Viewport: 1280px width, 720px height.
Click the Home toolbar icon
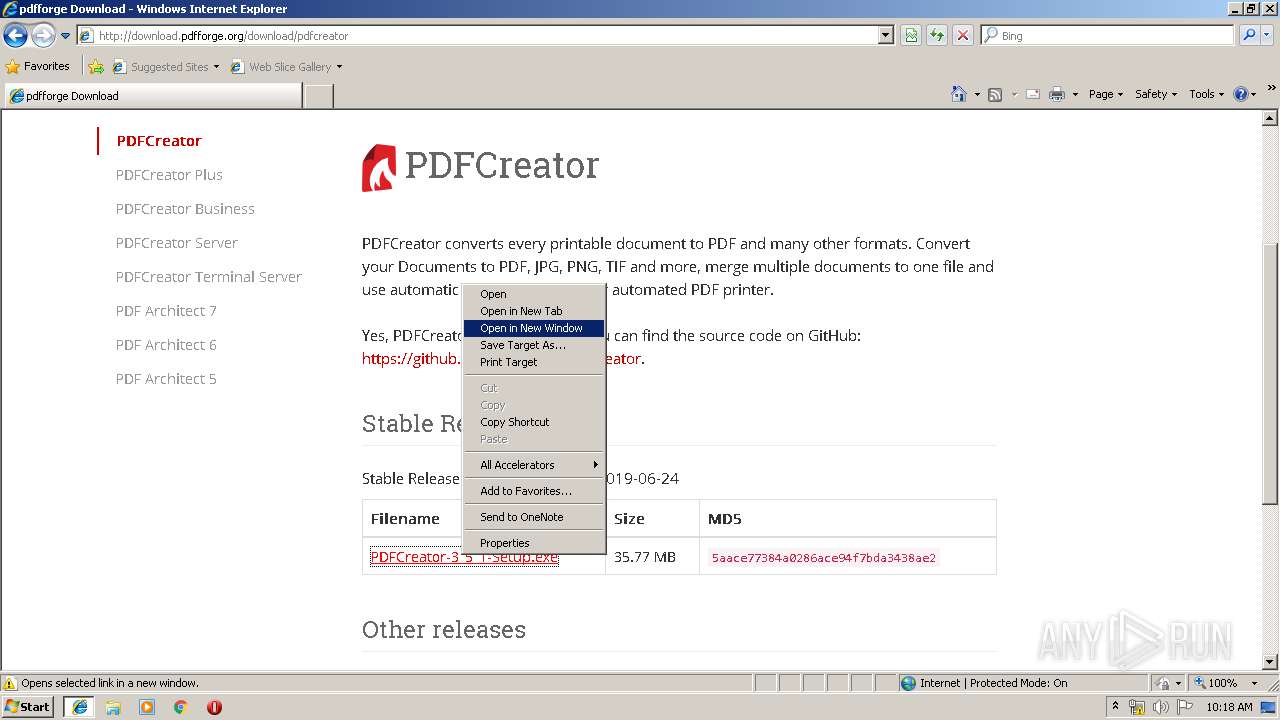pos(959,94)
